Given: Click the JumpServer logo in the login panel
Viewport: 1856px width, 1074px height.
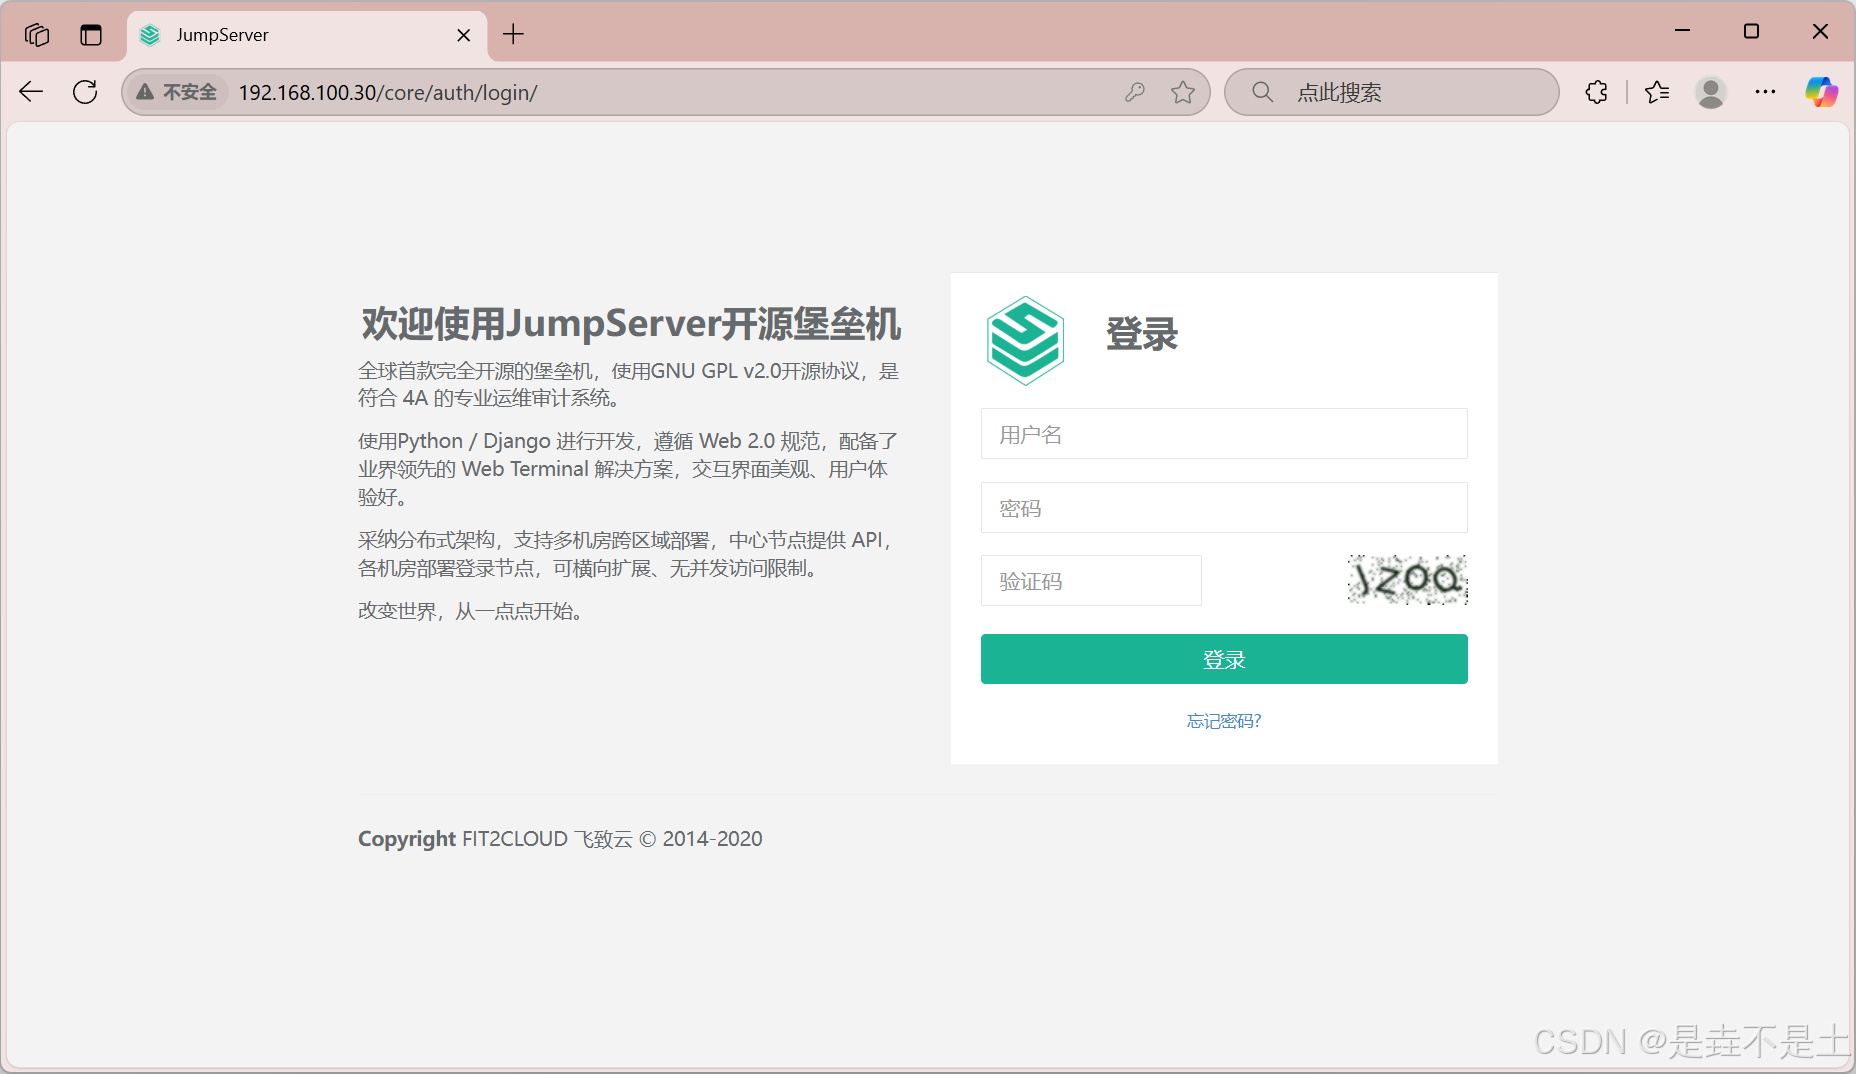Looking at the screenshot, I should (1024, 340).
